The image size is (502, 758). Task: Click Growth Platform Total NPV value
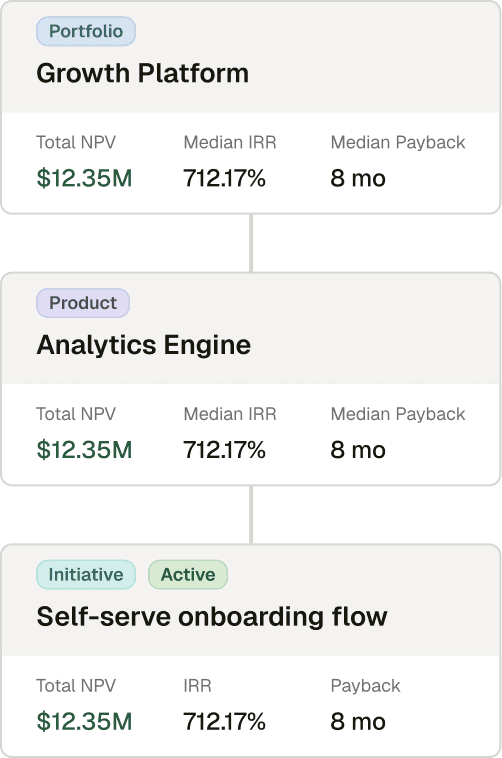click(84, 178)
